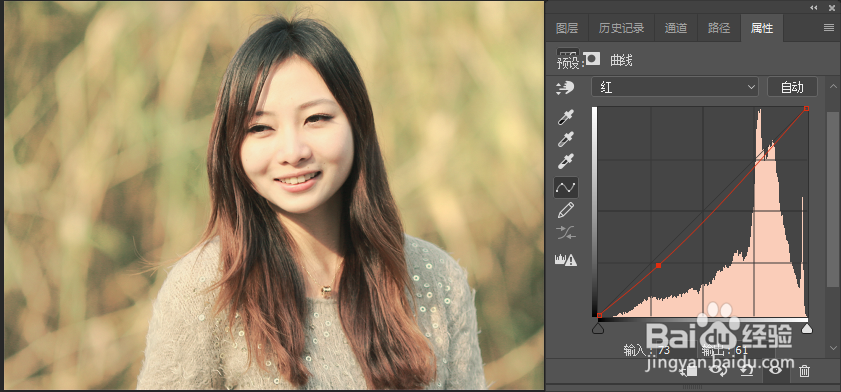Select the pencil draw curve tool
The width and height of the screenshot is (841, 392).
[x=566, y=210]
